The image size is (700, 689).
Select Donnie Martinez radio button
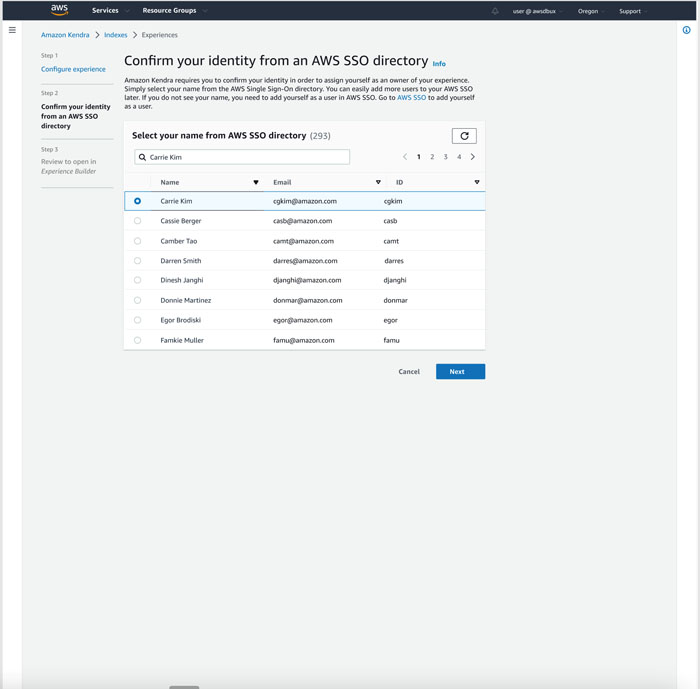pos(138,300)
